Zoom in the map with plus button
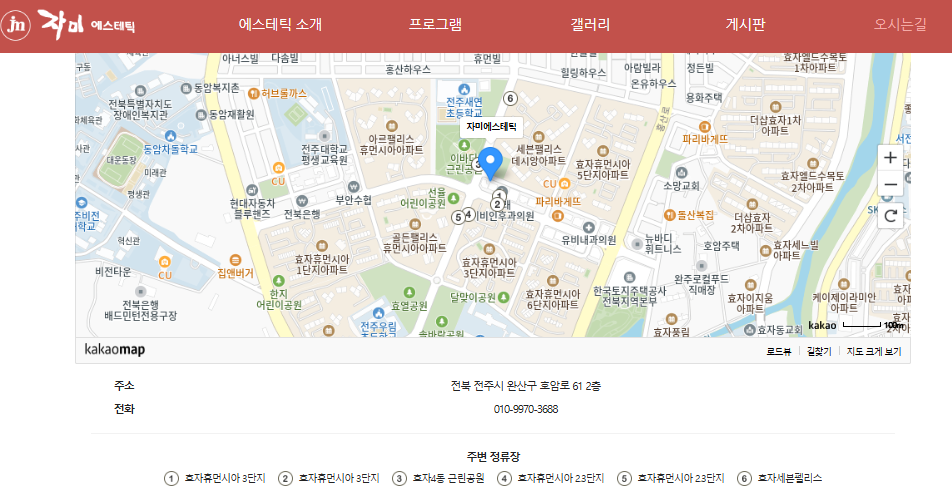The width and height of the screenshot is (952, 495). (x=890, y=158)
